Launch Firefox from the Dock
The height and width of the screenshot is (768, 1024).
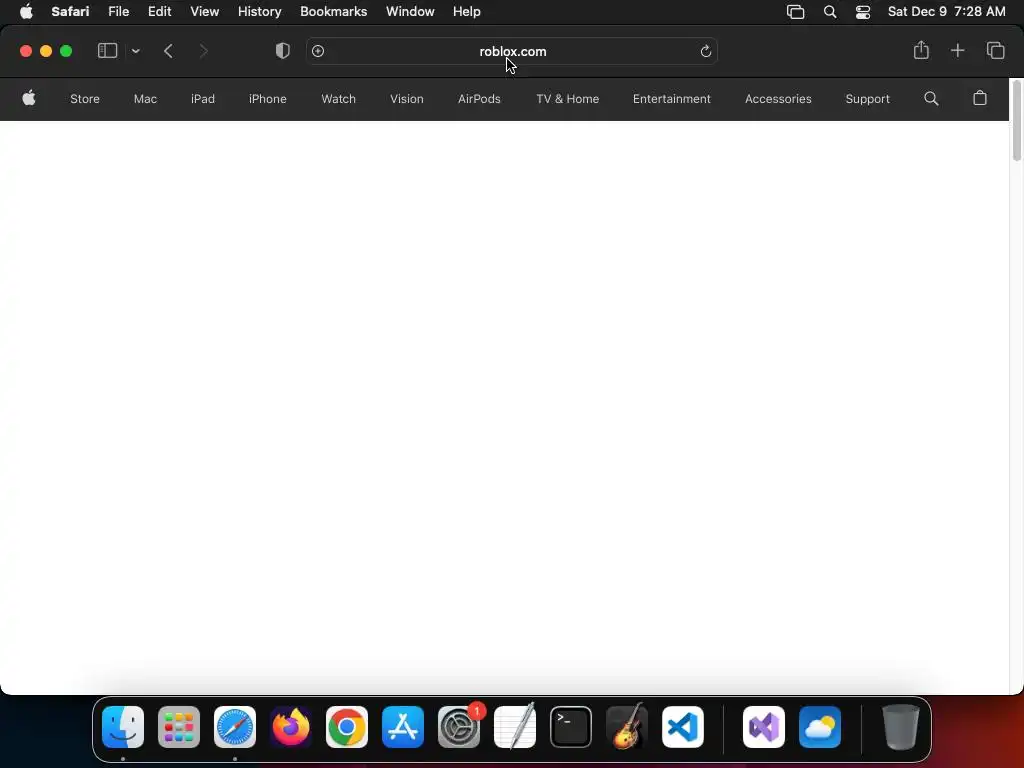point(291,727)
